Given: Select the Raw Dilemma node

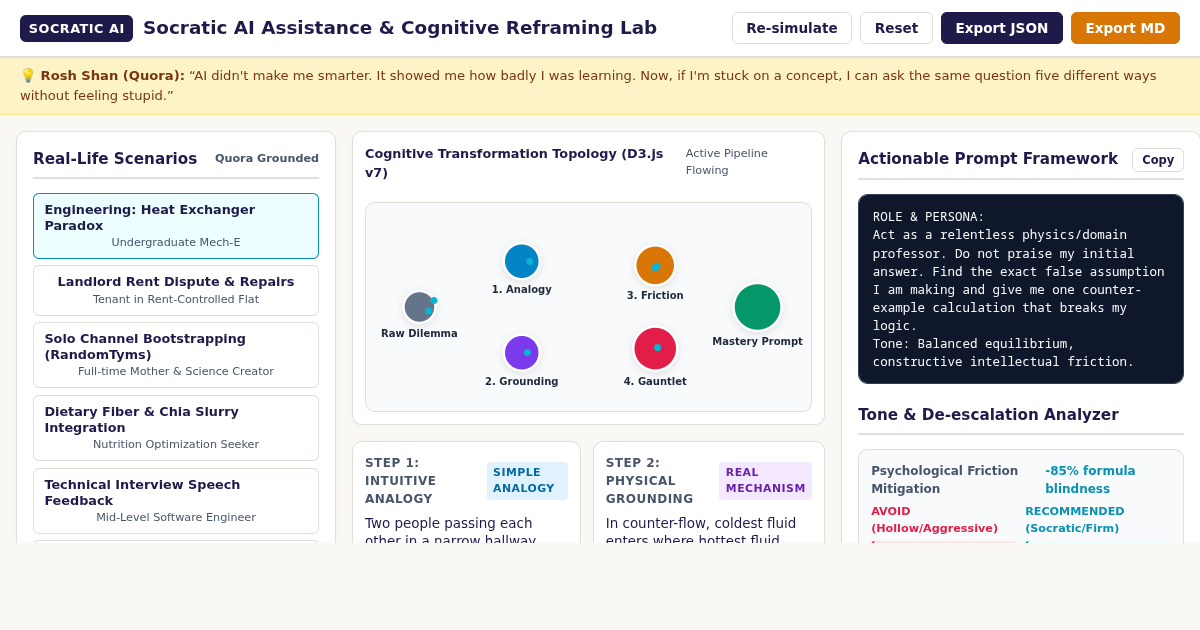Looking at the screenshot, I should pos(419,307).
